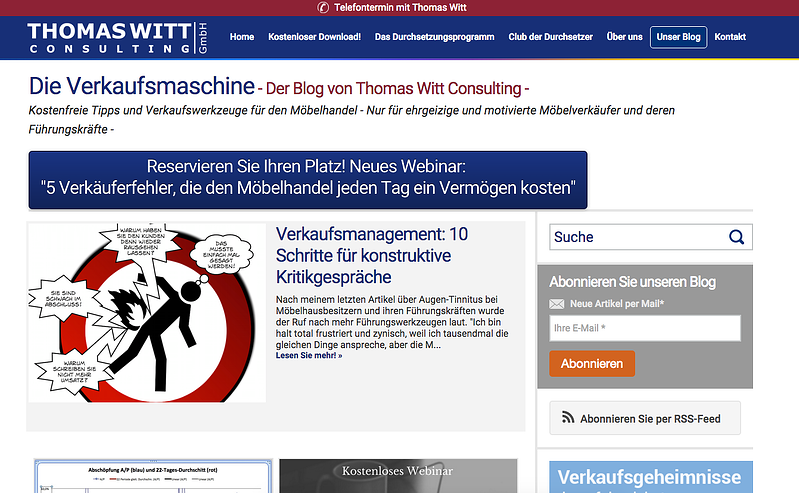799x493 pixels.
Task: Open the Verkaufsmanagement 10 Schritte article headline
Action: click(x=372, y=255)
